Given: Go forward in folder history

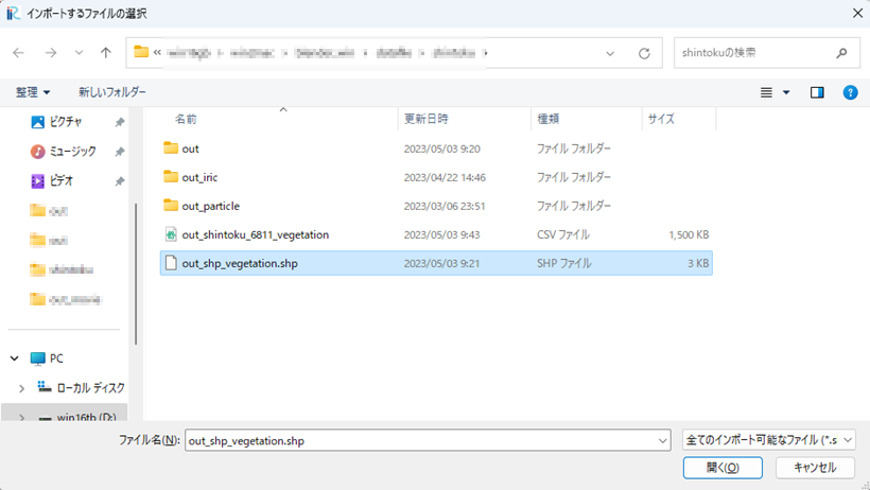Looking at the screenshot, I should tap(50, 53).
